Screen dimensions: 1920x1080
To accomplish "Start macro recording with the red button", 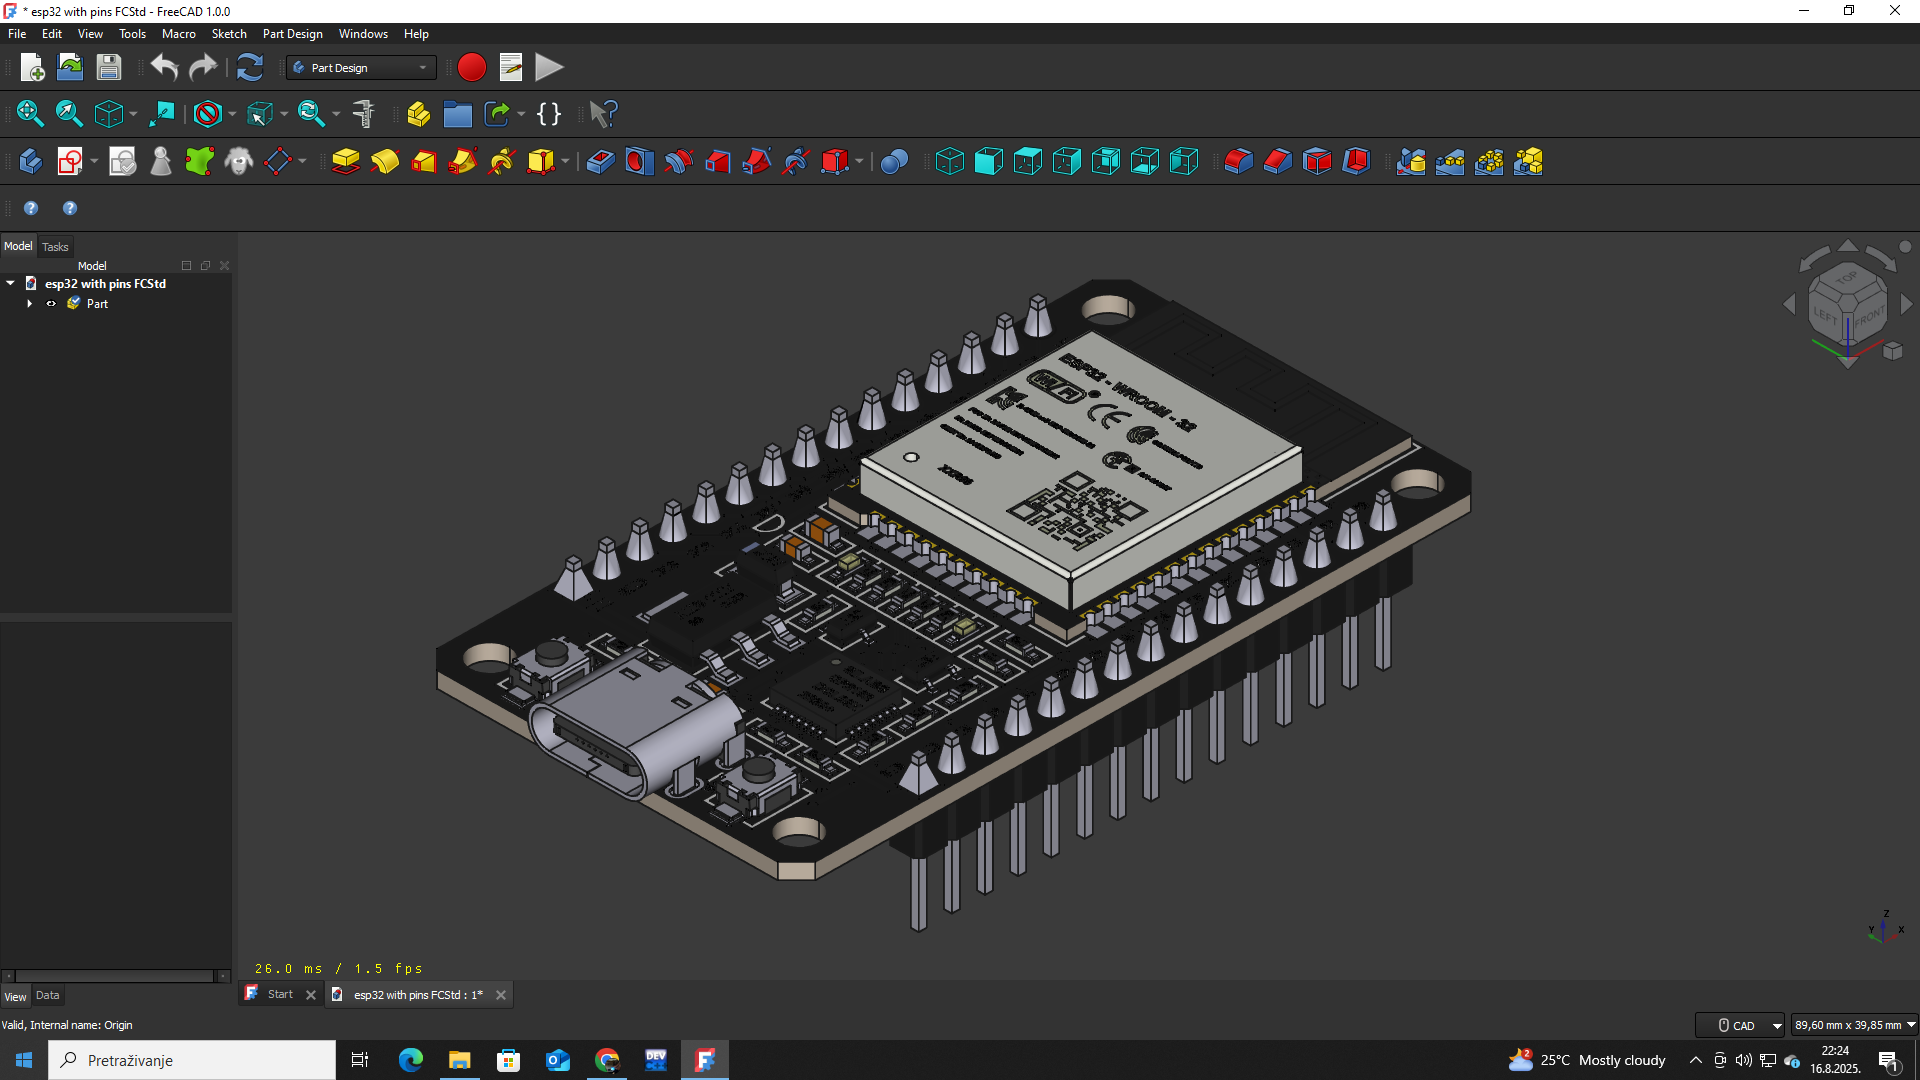I will coord(471,68).
